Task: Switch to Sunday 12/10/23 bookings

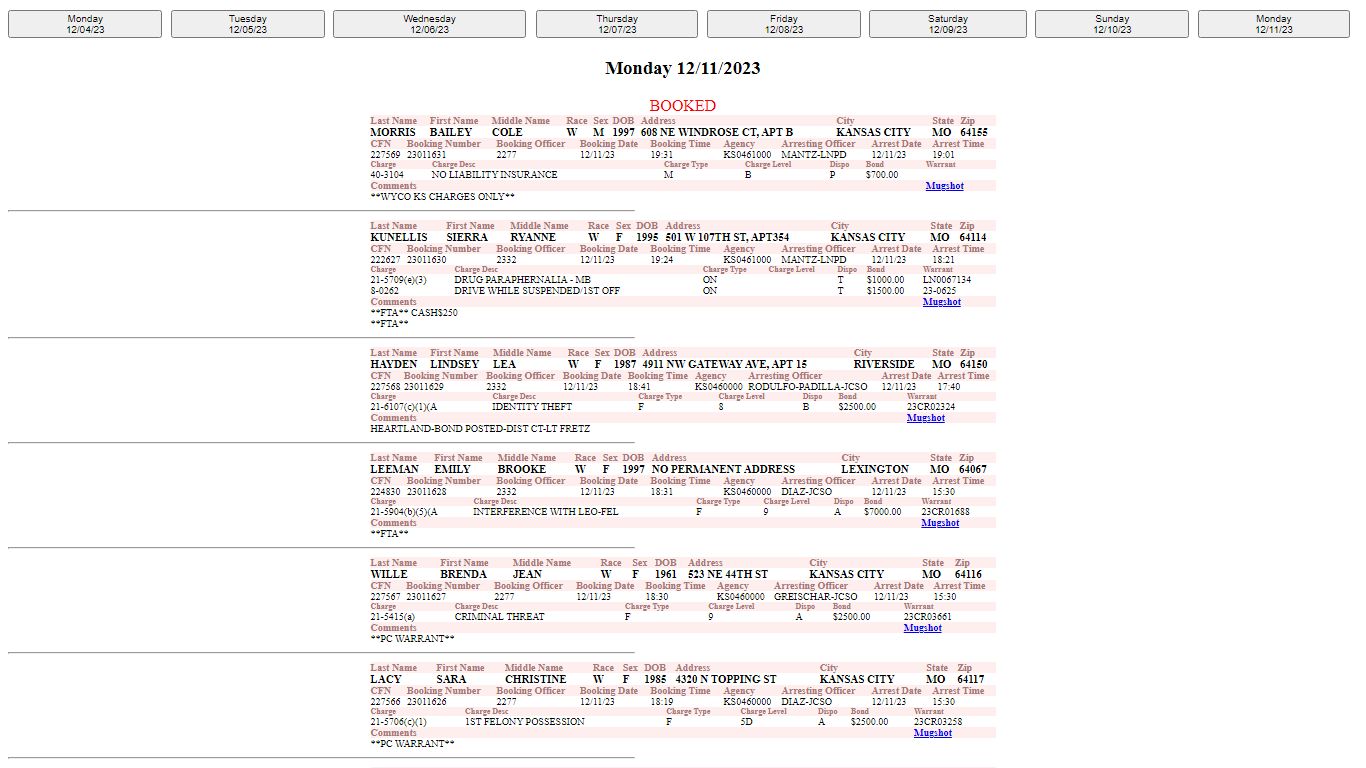Action: pyautogui.click(x=1112, y=24)
